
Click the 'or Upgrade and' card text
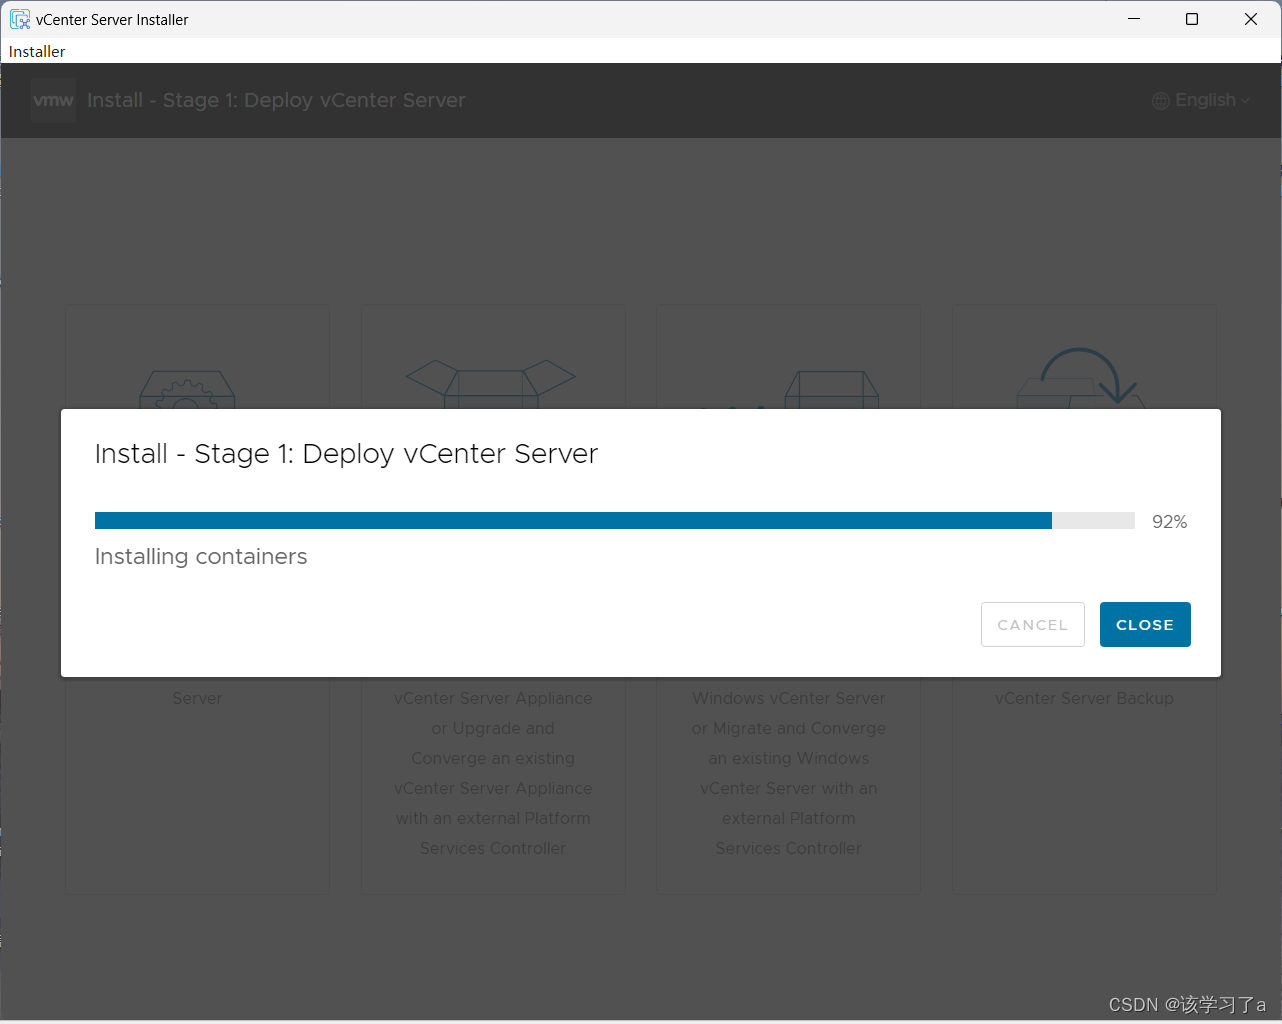point(493,728)
